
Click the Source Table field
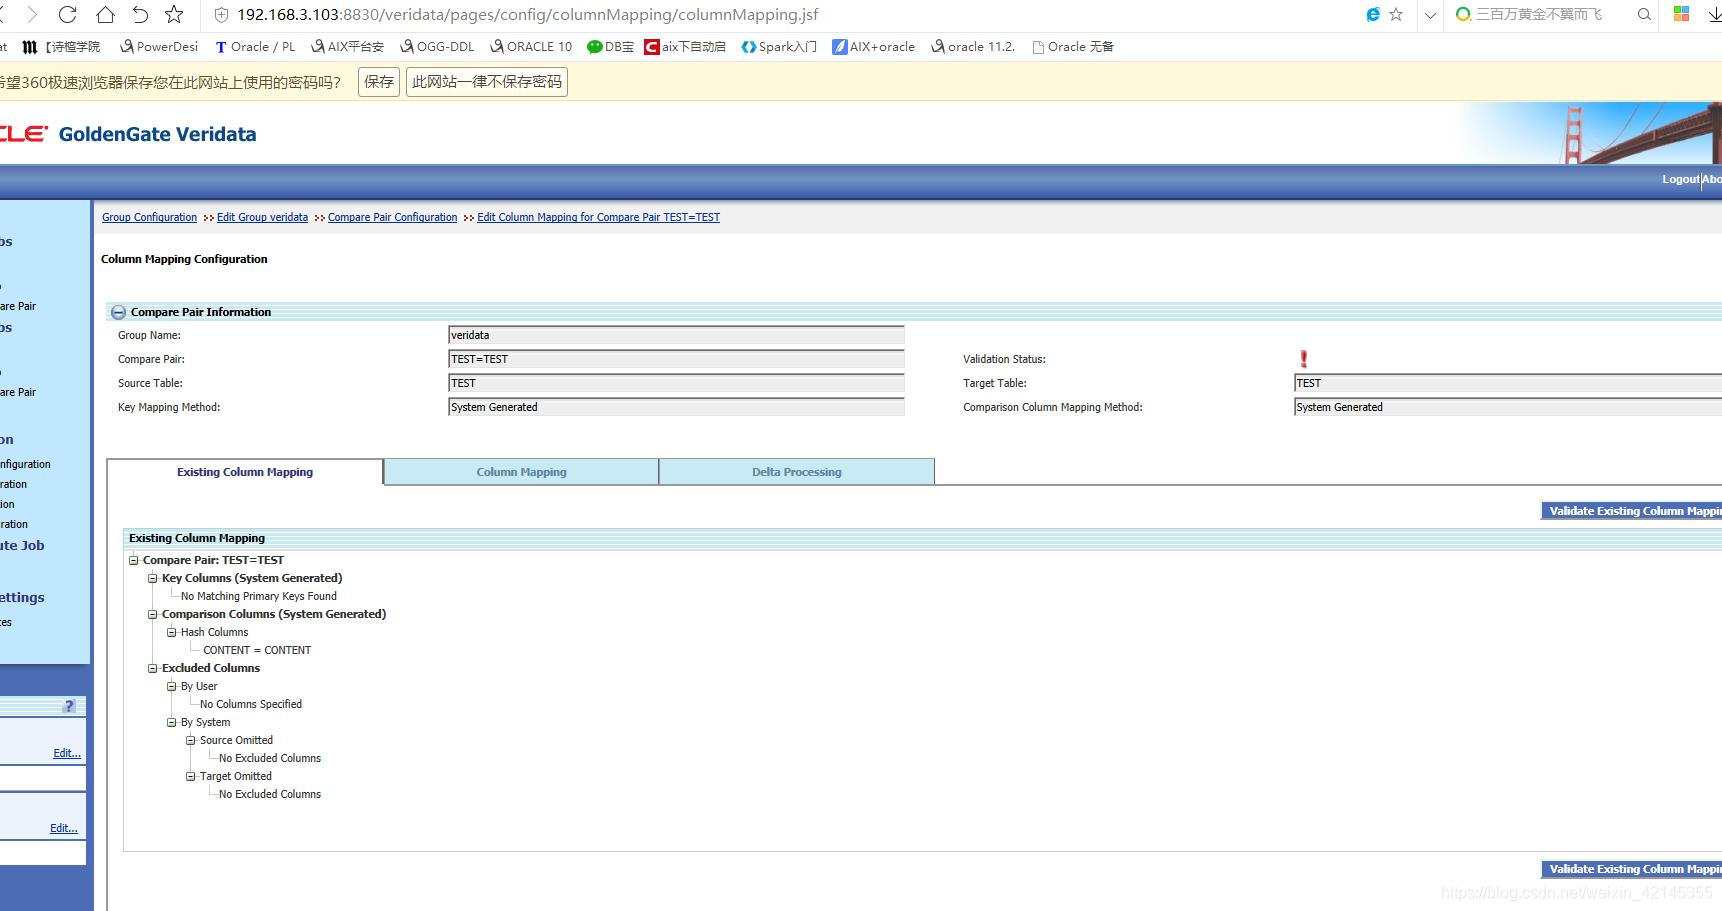coord(676,383)
